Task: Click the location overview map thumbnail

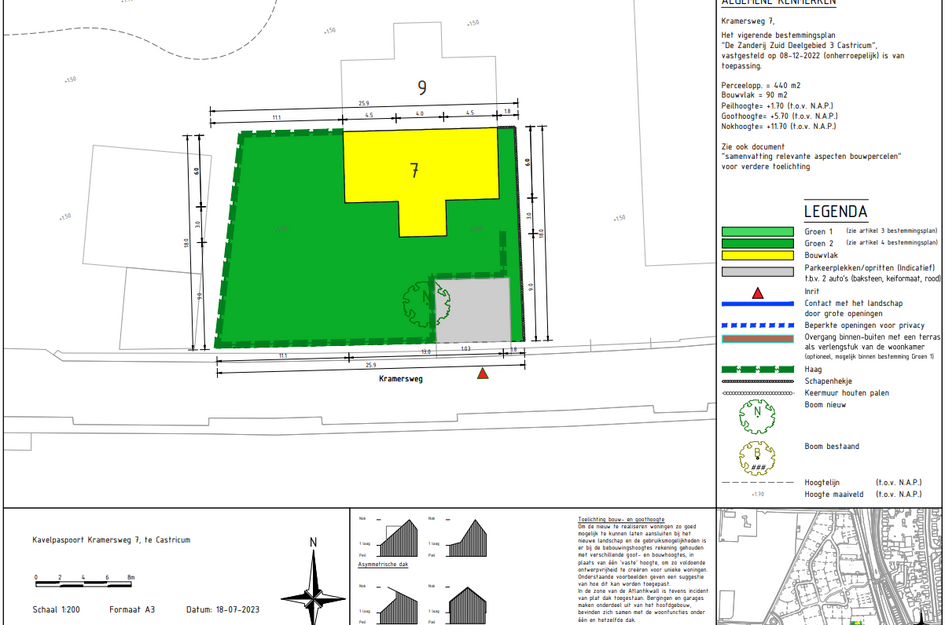Action: tap(830, 567)
